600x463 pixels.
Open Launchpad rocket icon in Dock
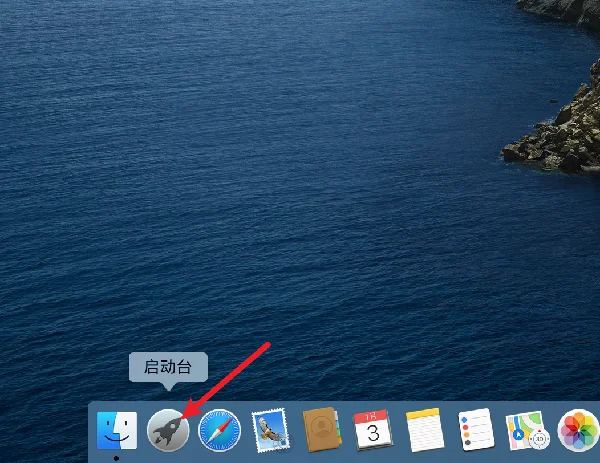pos(168,430)
